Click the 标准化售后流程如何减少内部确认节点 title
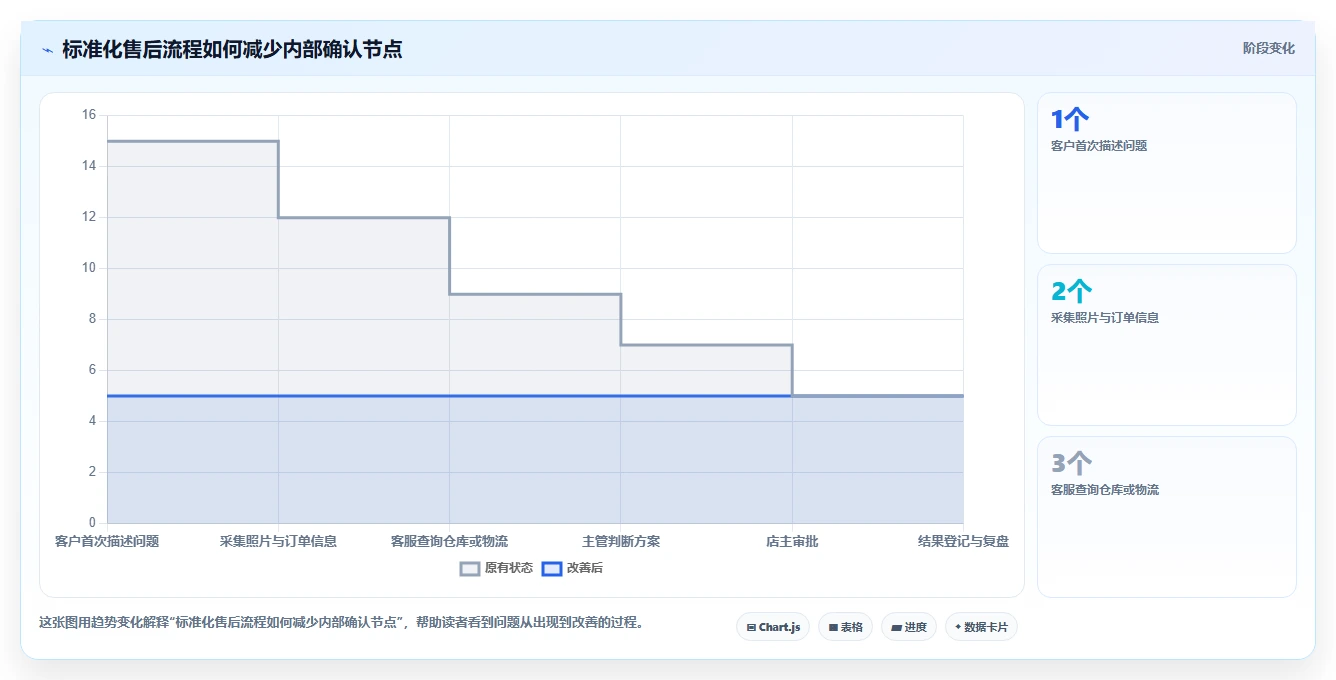Viewport: 1336px width, 680px height. coord(232,49)
